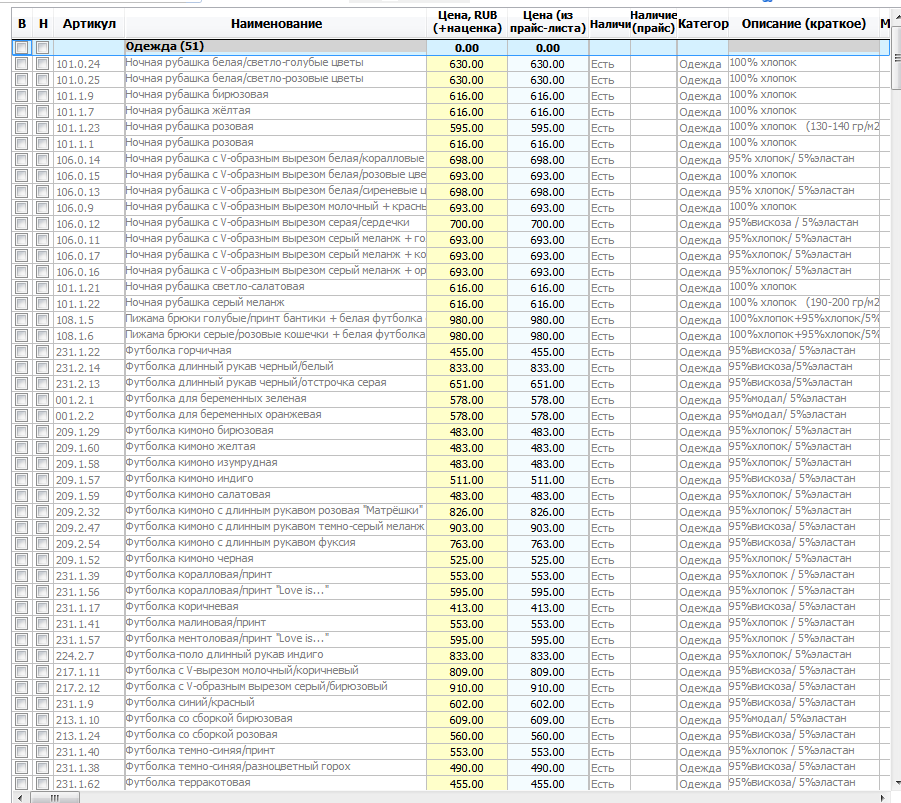Tick the В checkbox for article 101.0.24
This screenshot has height=803, width=901.
click(22, 64)
